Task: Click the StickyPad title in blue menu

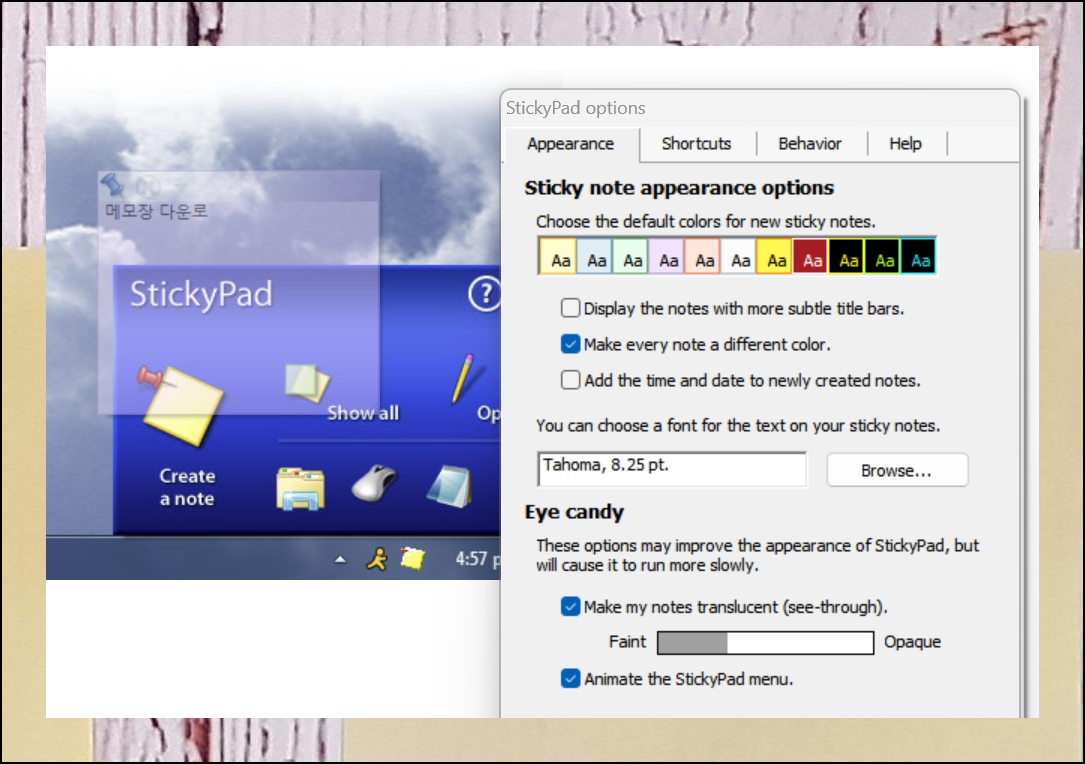Action: coord(201,294)
